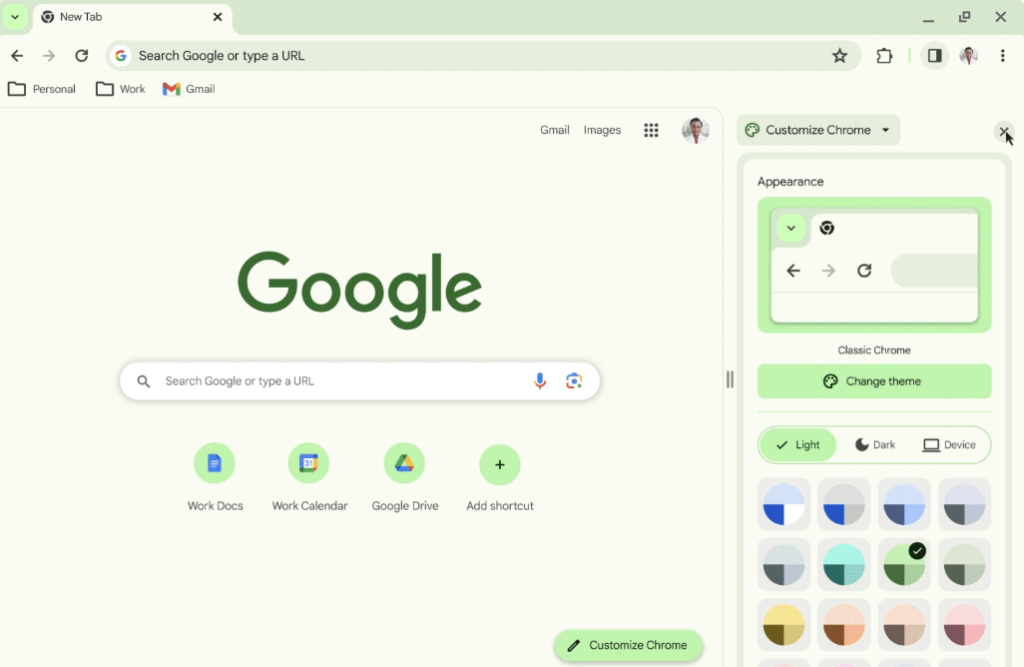Close the Customize Chrome side panel
This screenshot has width=1024, height=667.
(x=1004, y=131)
